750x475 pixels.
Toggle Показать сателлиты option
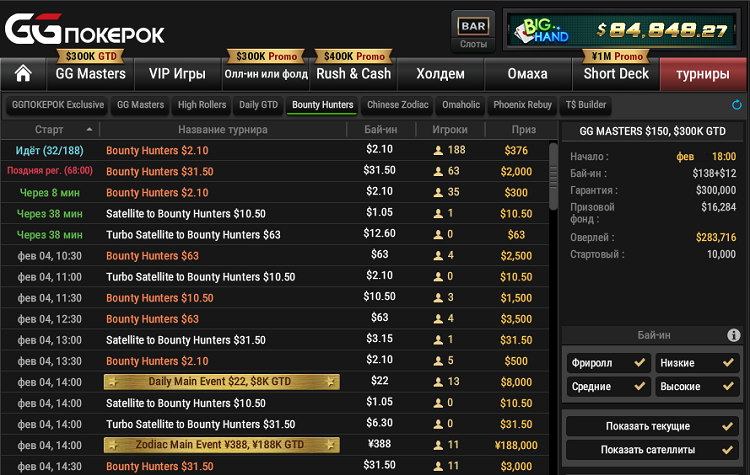pyautogui.click(x=653, y=450)
